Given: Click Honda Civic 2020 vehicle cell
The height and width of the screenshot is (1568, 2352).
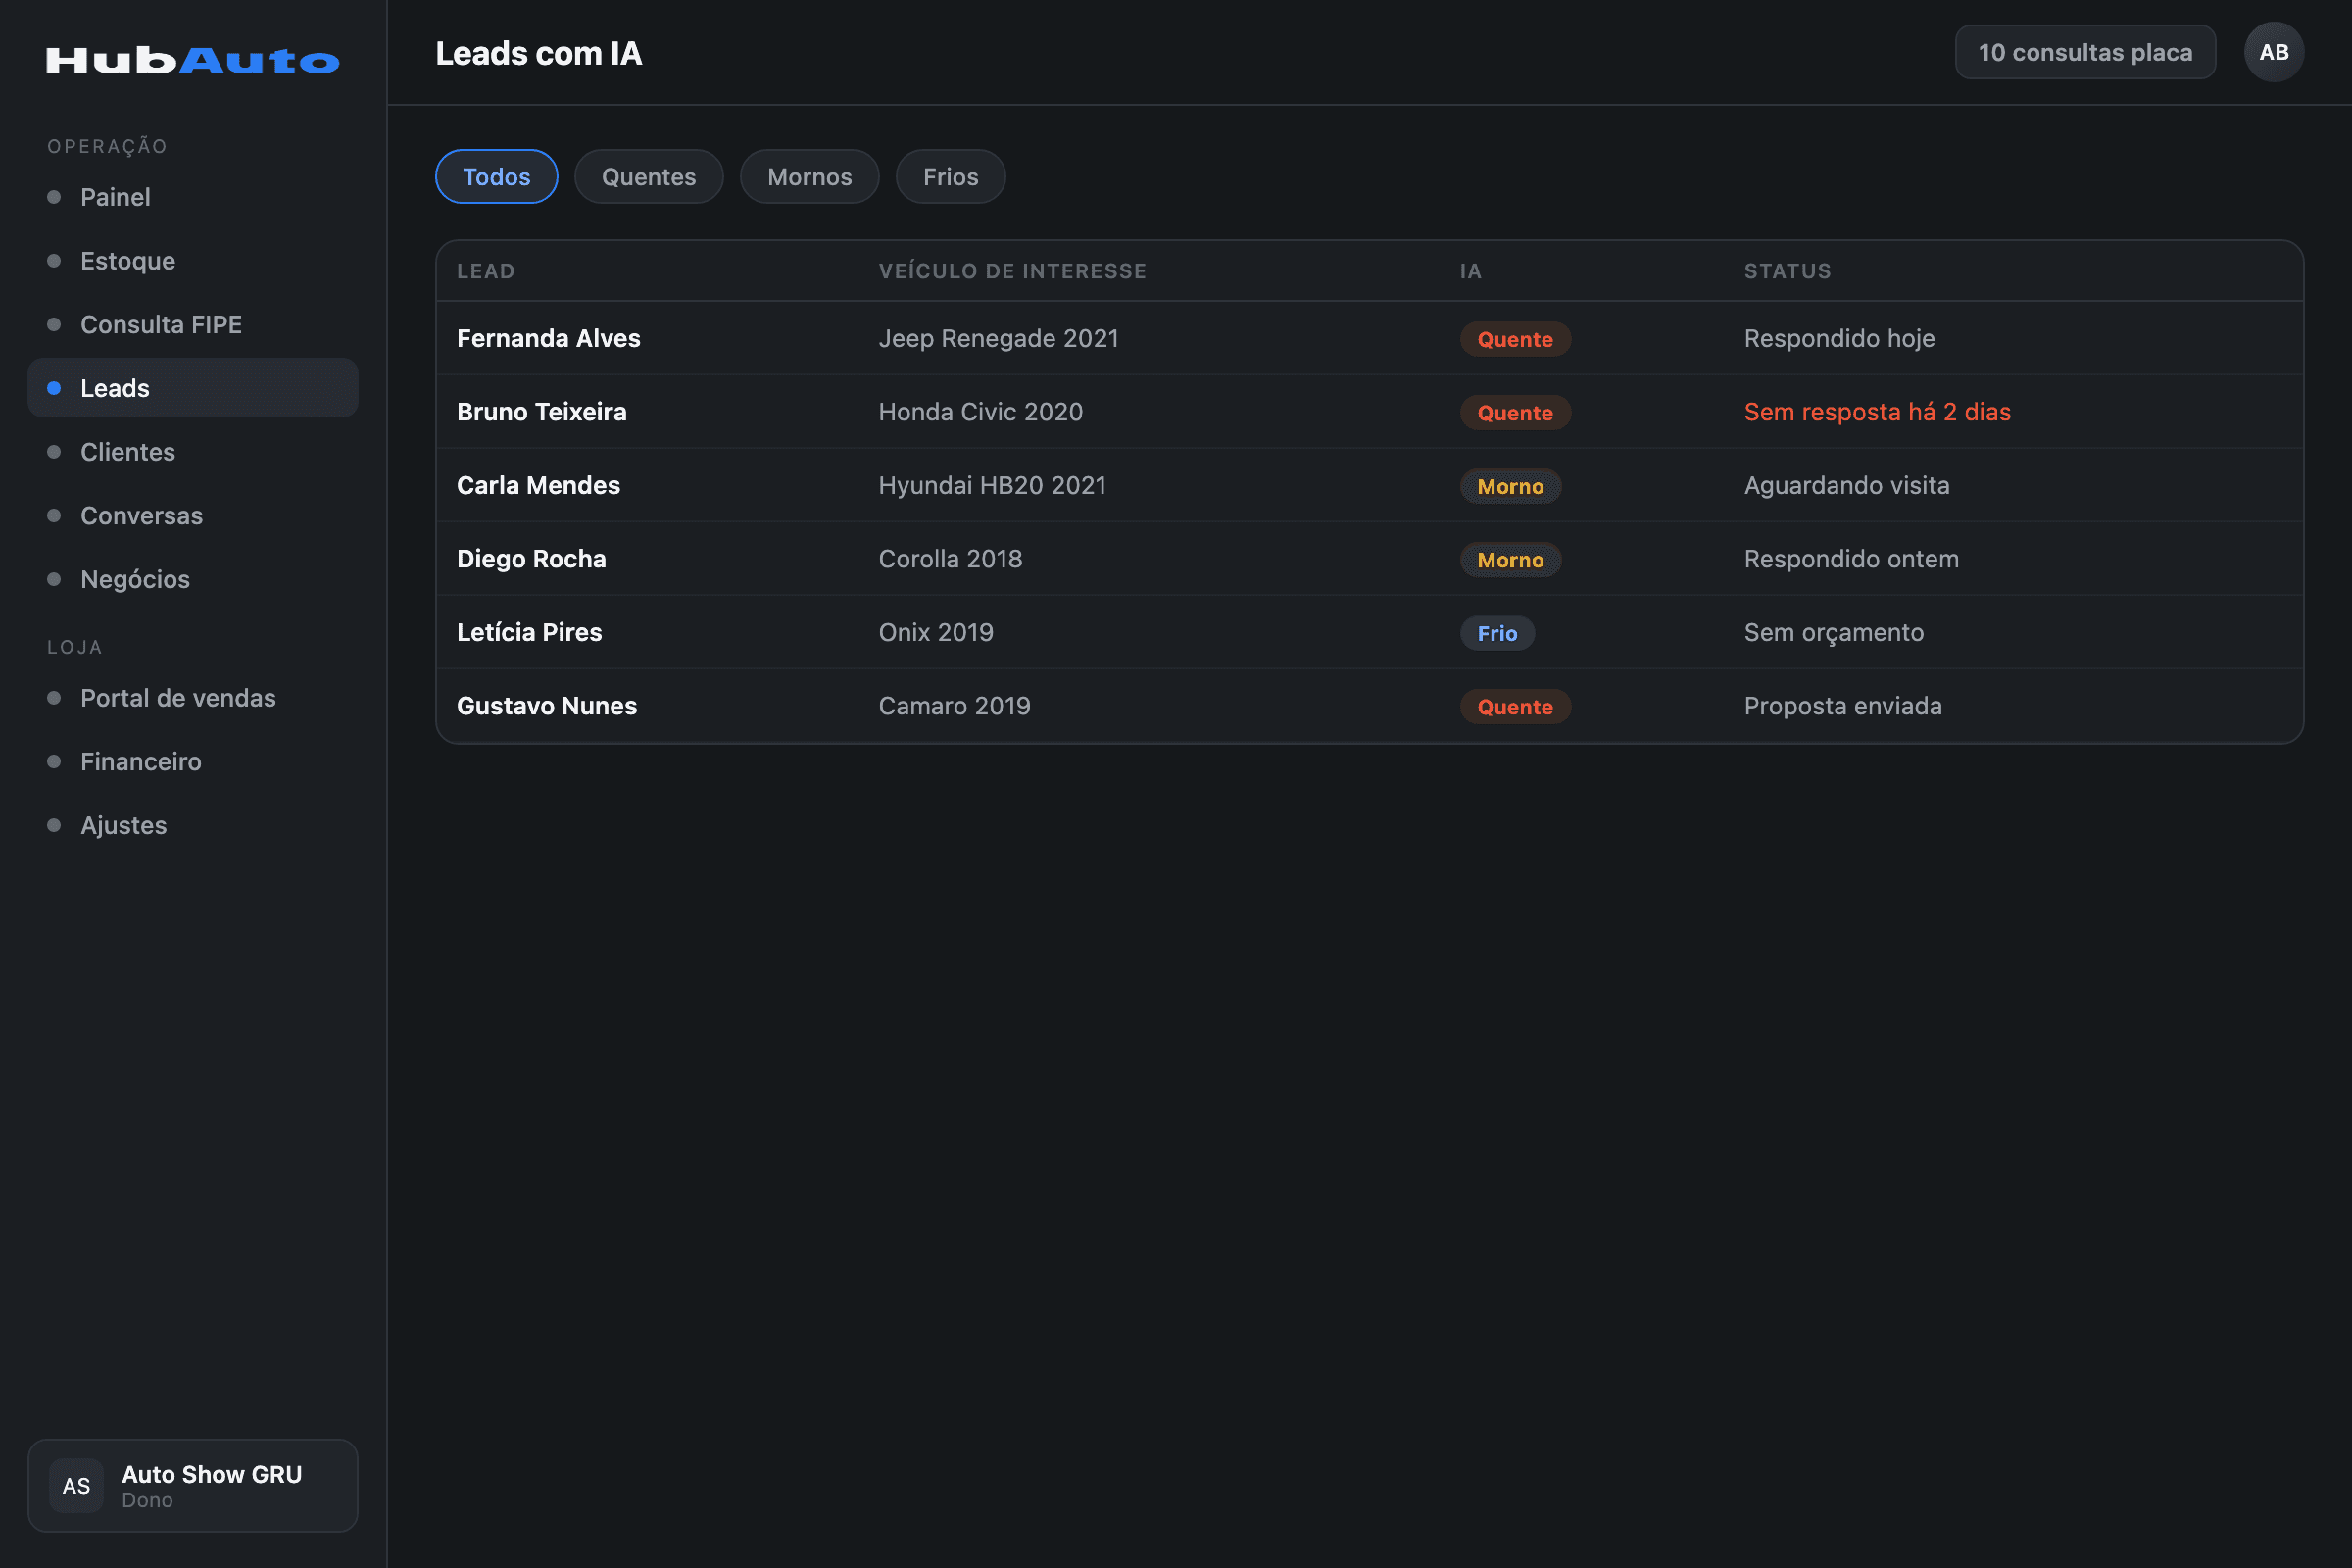Looking at the screenshot, I should coord(981,412).
